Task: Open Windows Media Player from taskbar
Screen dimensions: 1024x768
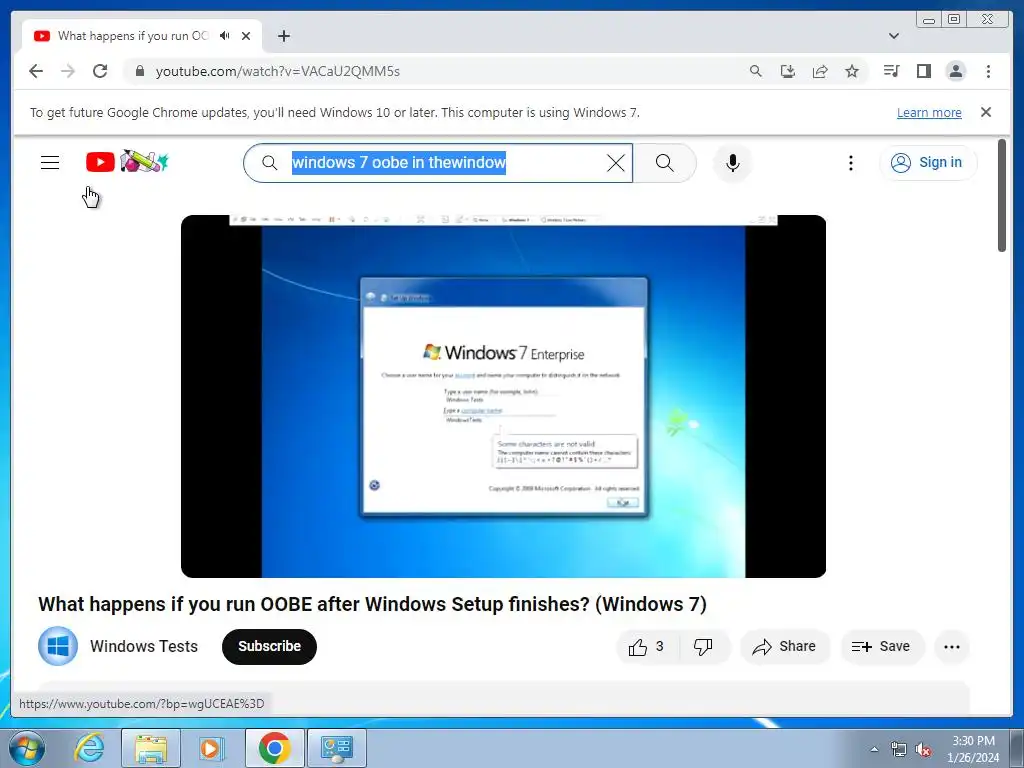Action: click(x=212, y=748)
